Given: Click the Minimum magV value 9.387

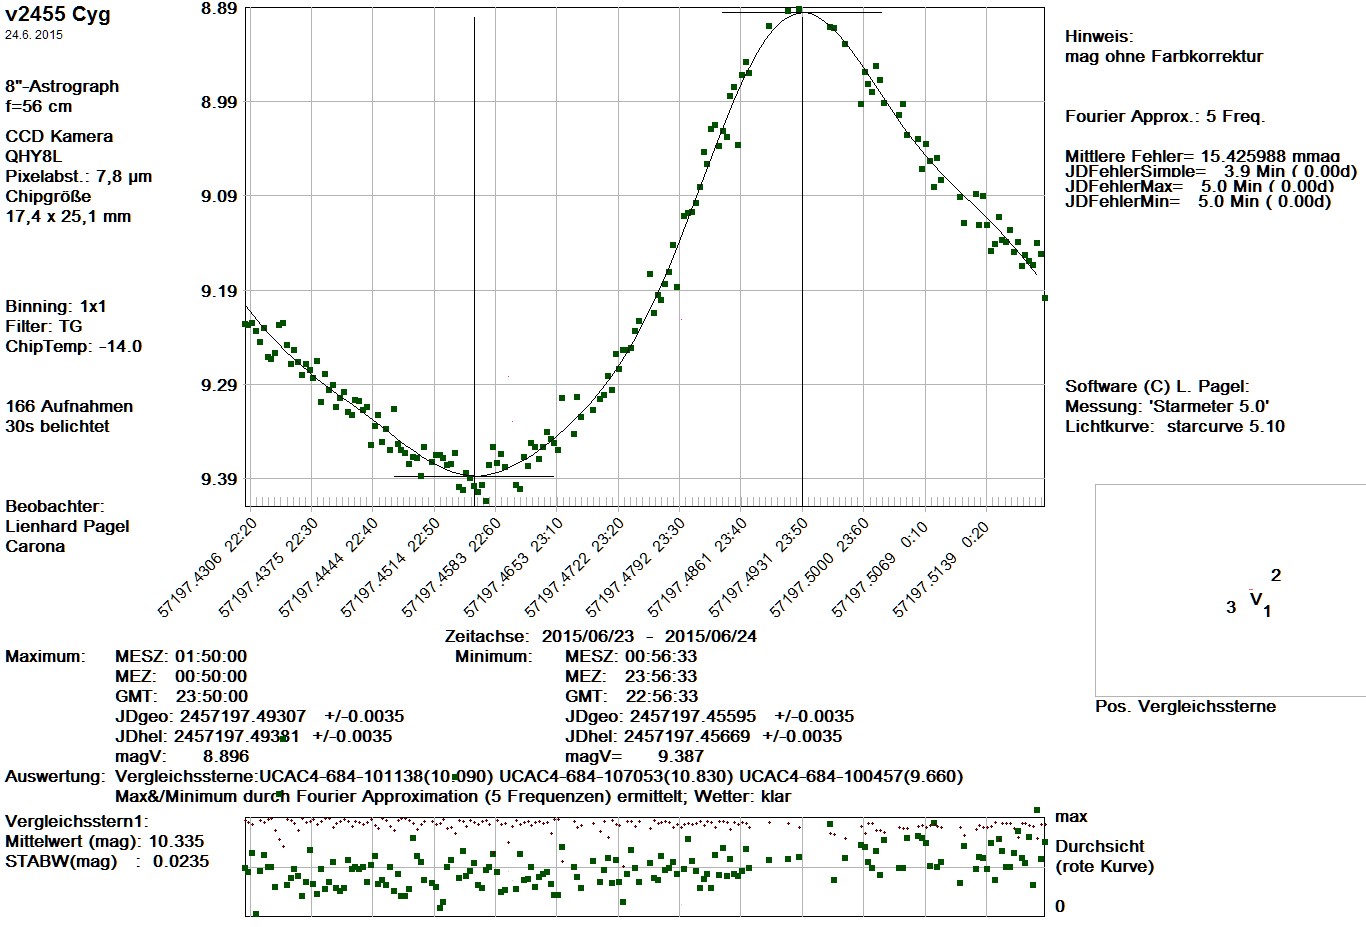Looking at the screenshot, I should (680, 756).
